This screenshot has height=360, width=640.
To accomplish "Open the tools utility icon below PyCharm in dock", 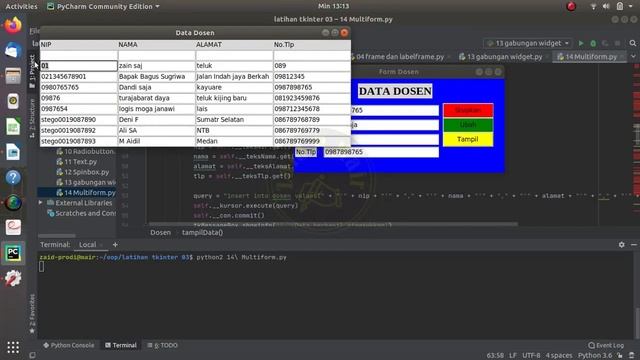I will 13,278.
